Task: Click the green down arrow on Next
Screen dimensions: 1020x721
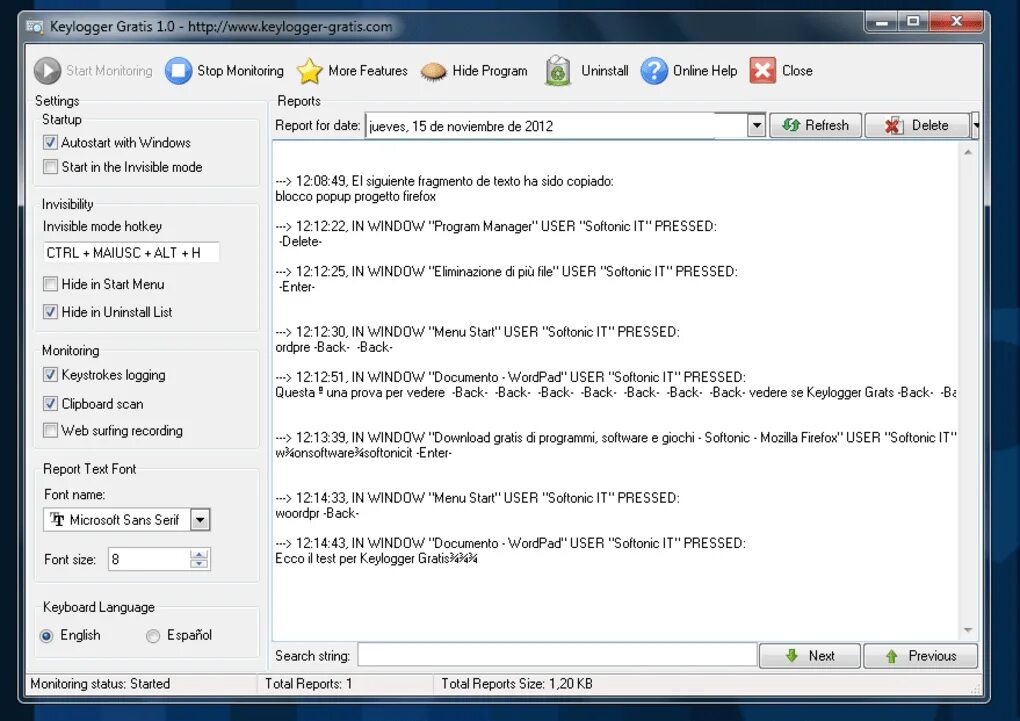Action: (791, 655)
